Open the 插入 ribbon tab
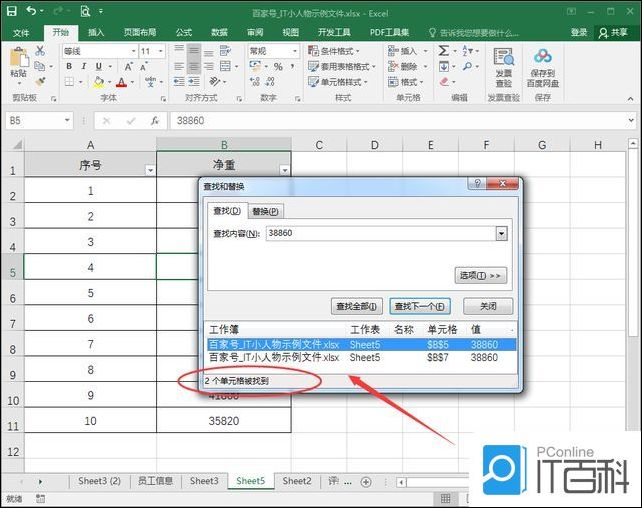 tap(96, 32)
